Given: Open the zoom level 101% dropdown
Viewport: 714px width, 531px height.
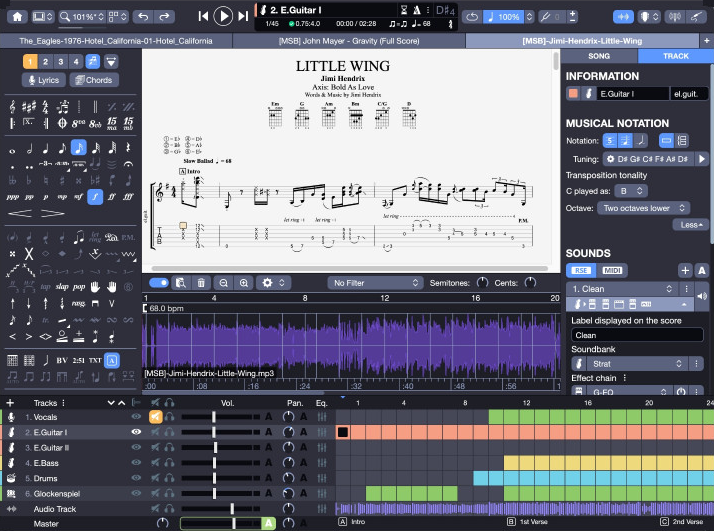Looking at the screenshot, I should click(82, 17).
